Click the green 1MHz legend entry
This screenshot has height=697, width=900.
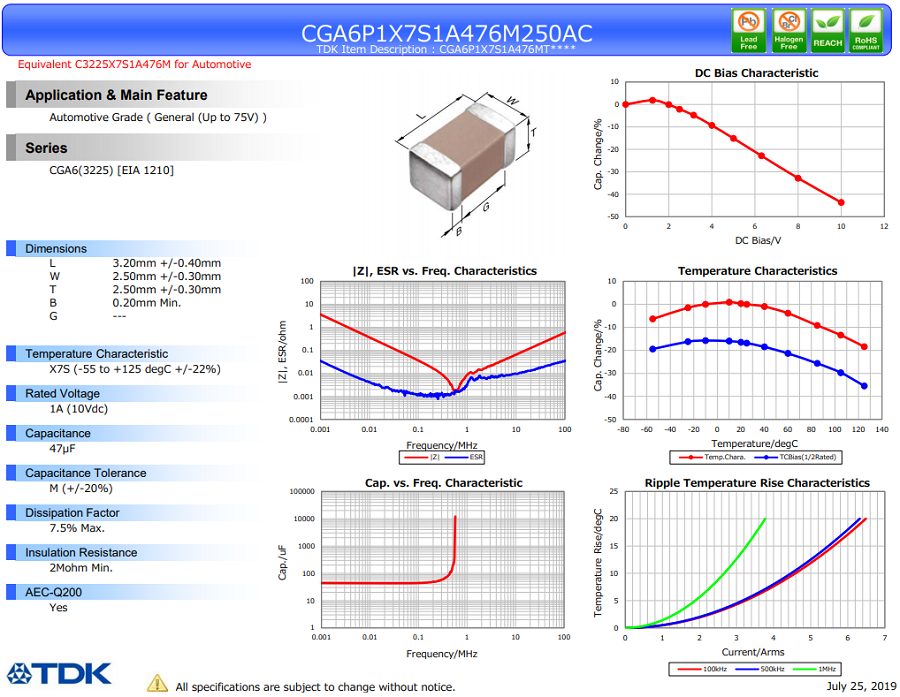pyautogui.click(x=814, y=669)
